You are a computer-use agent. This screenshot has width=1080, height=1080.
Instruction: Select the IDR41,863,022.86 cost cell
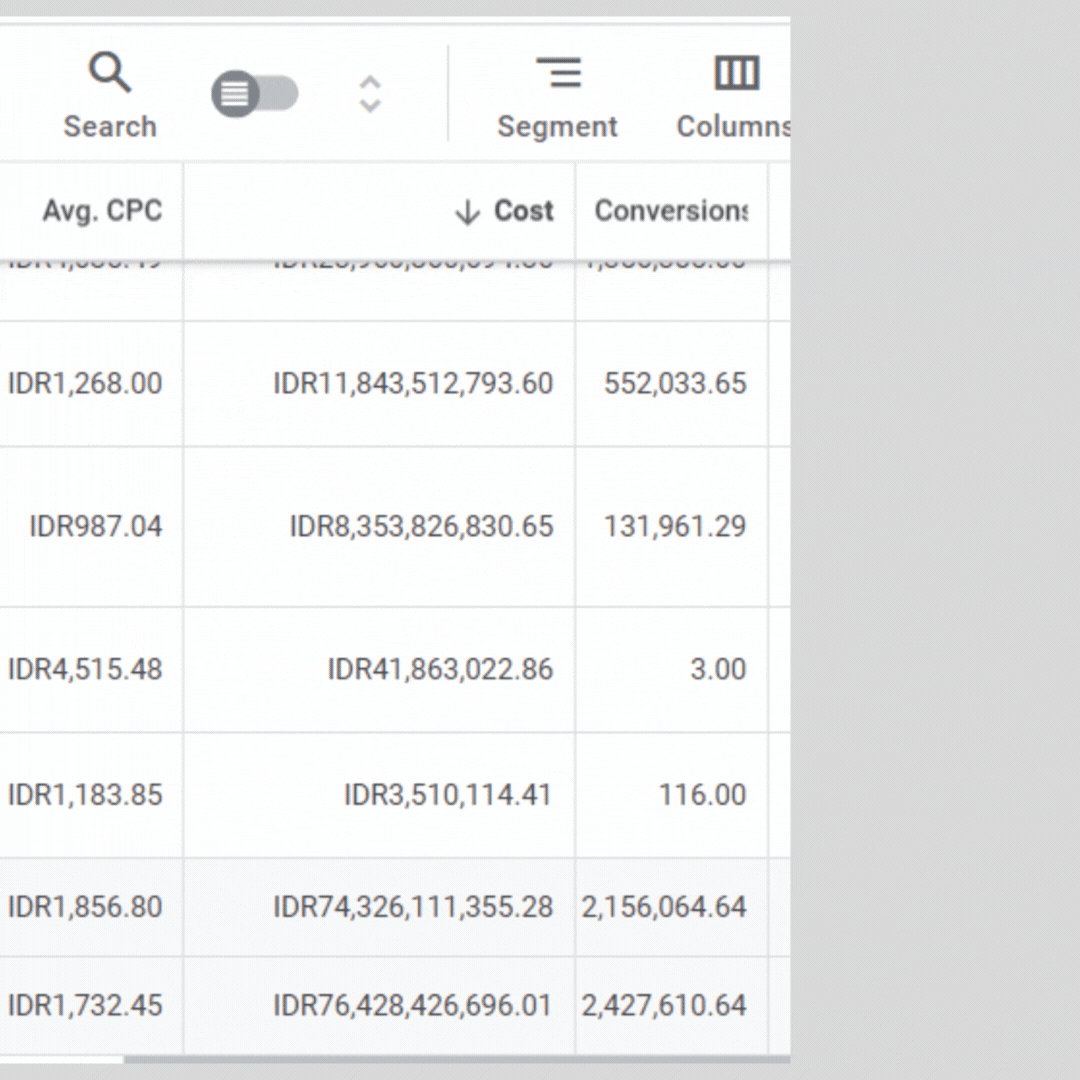tap(440, 670)
